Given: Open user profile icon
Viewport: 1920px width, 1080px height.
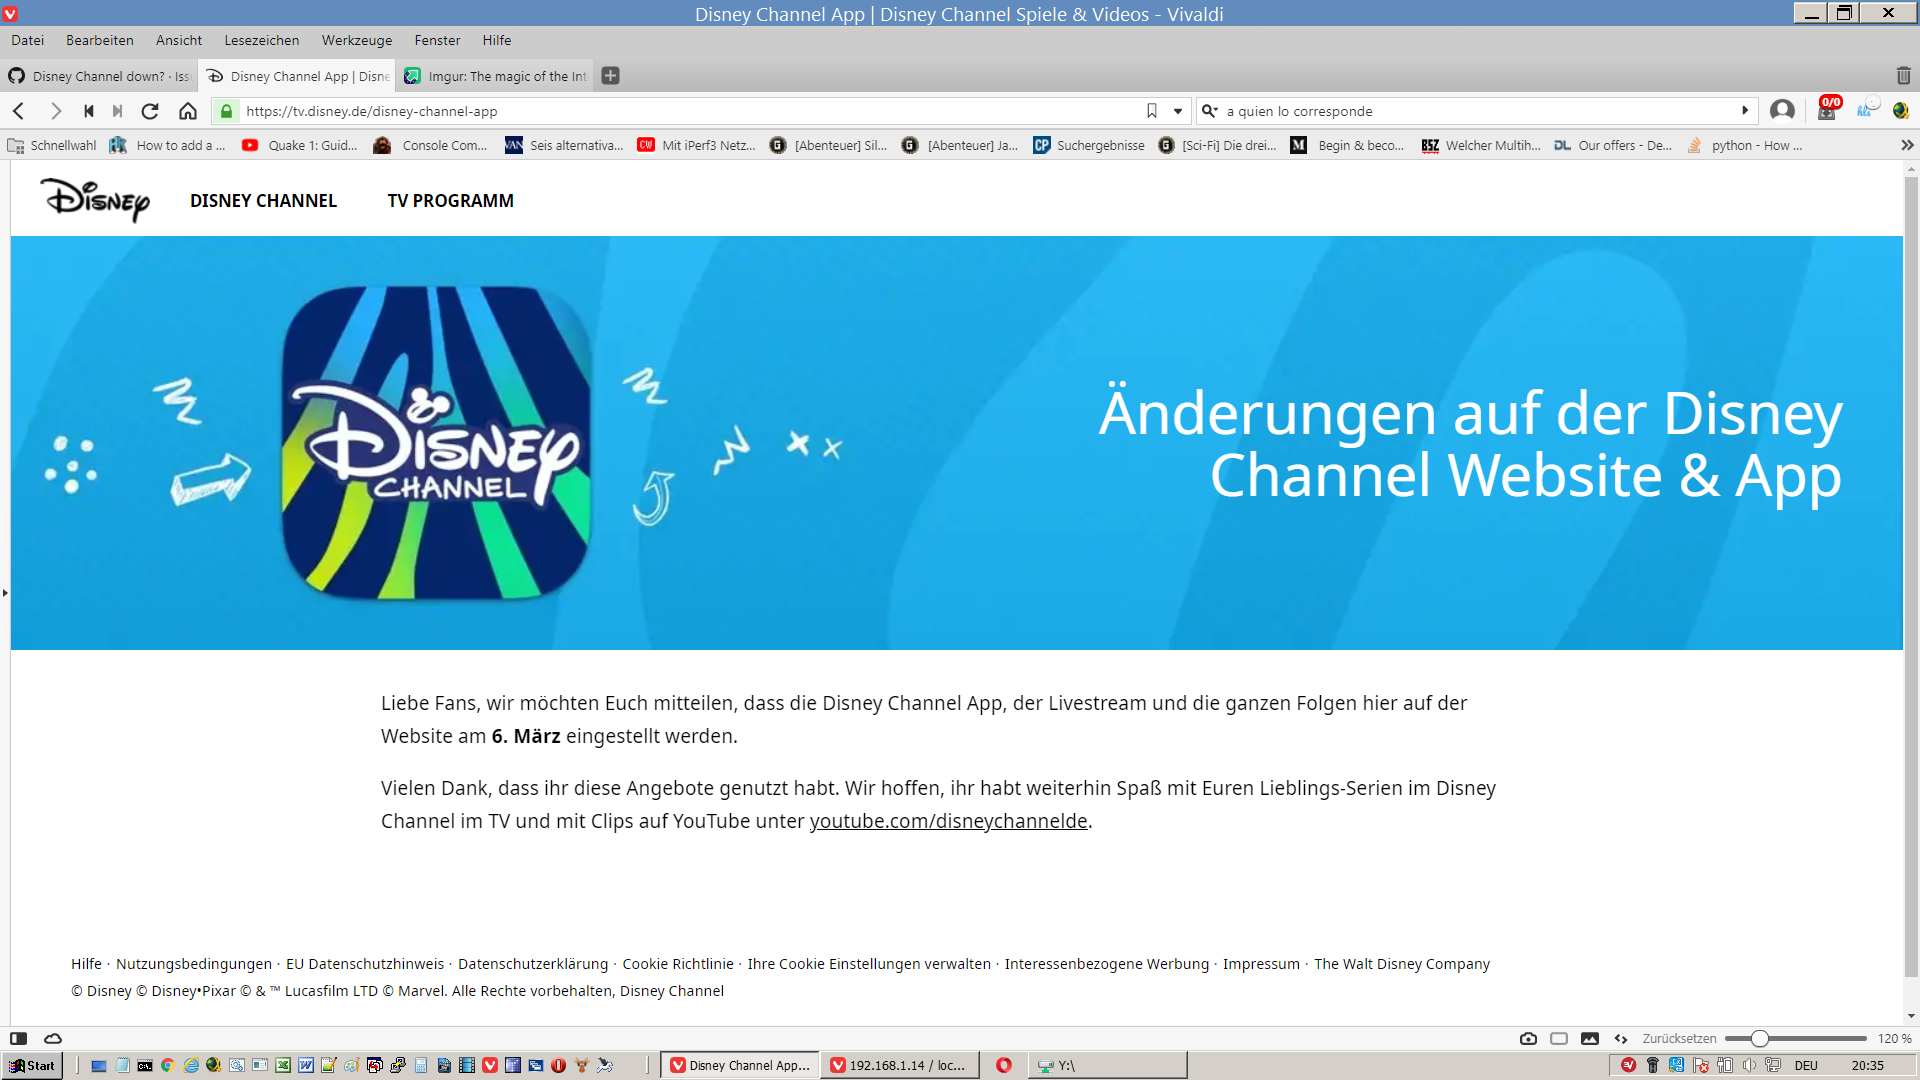Looking at the screenshot, I should tap(1782, 110).
